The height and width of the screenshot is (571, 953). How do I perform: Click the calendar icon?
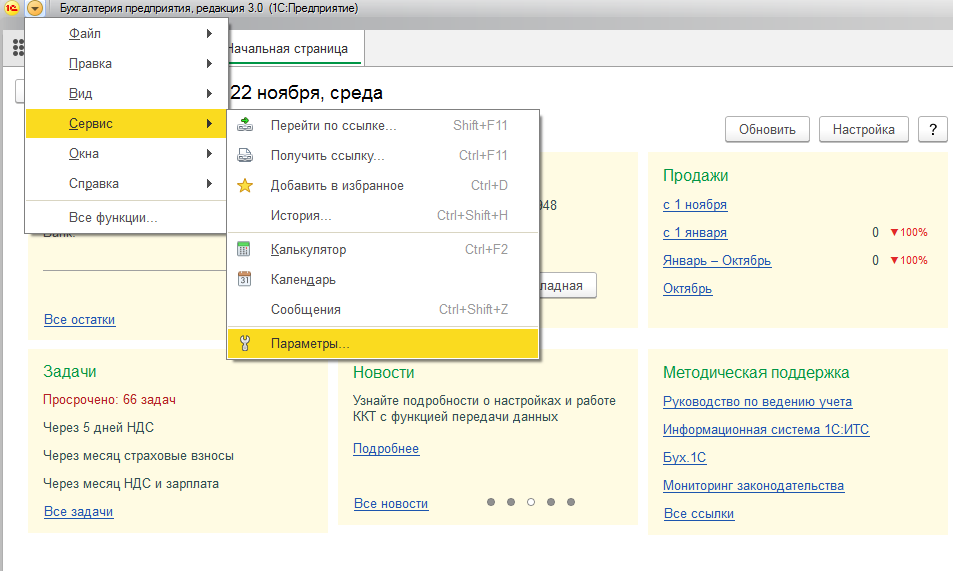click(244, 279)
